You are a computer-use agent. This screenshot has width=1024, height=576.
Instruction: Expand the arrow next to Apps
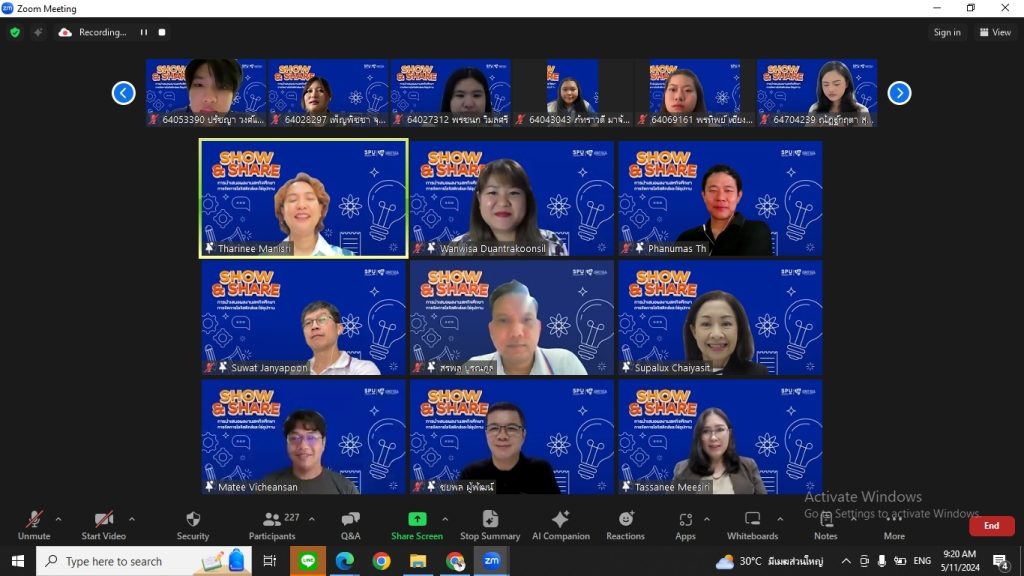pos(707,519)
